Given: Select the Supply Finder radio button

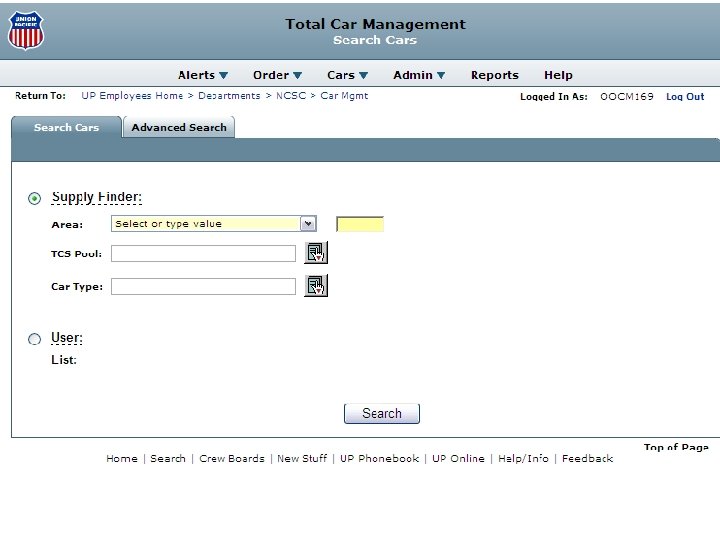Looking at the screenshot, I should (x=34, y=198).
